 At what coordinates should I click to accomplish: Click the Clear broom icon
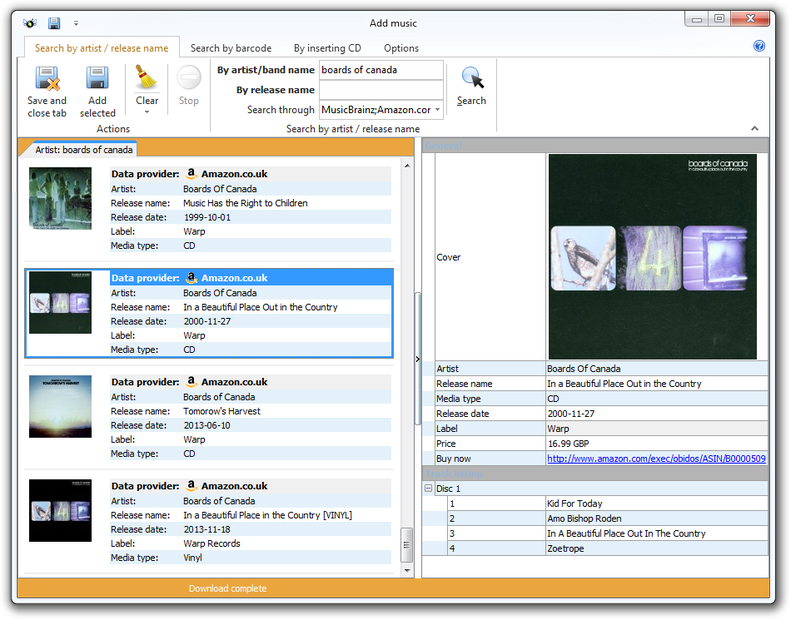[147, 78]
